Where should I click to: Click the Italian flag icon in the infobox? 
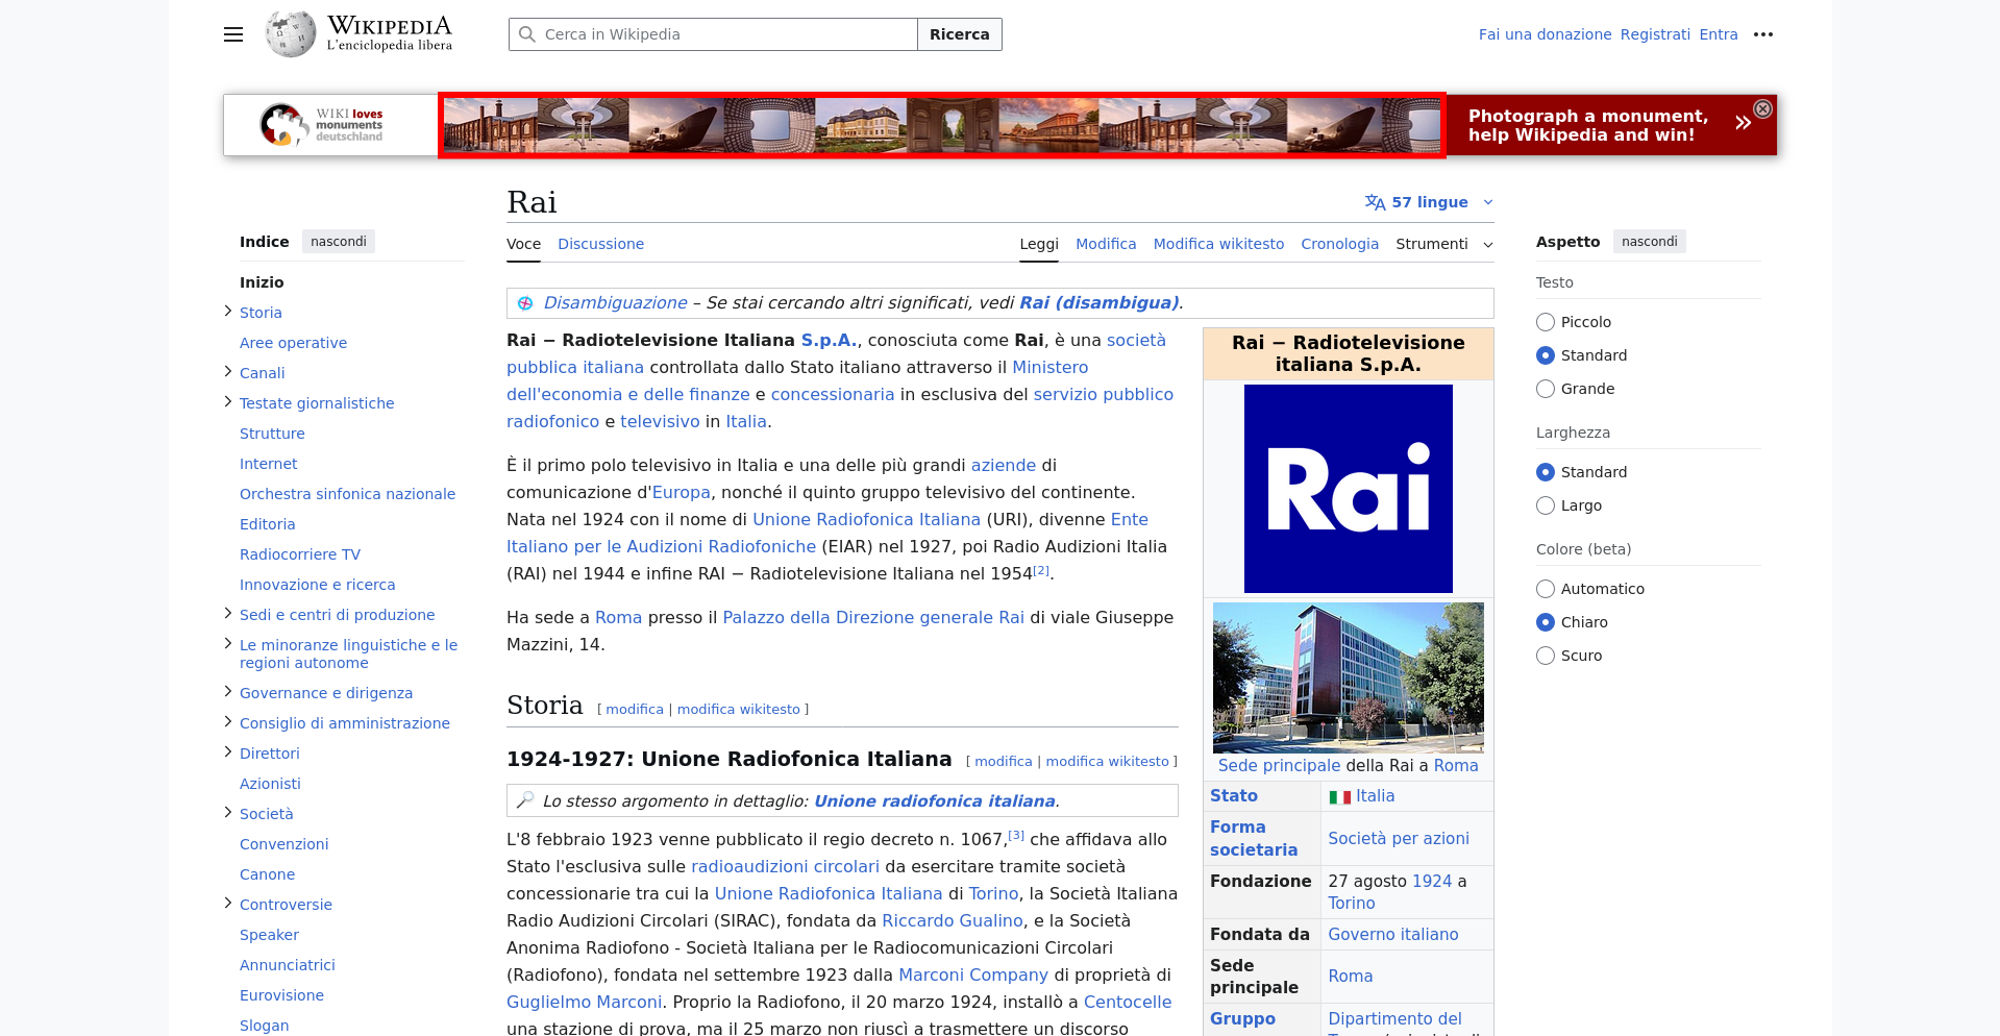click(1340, 797)
